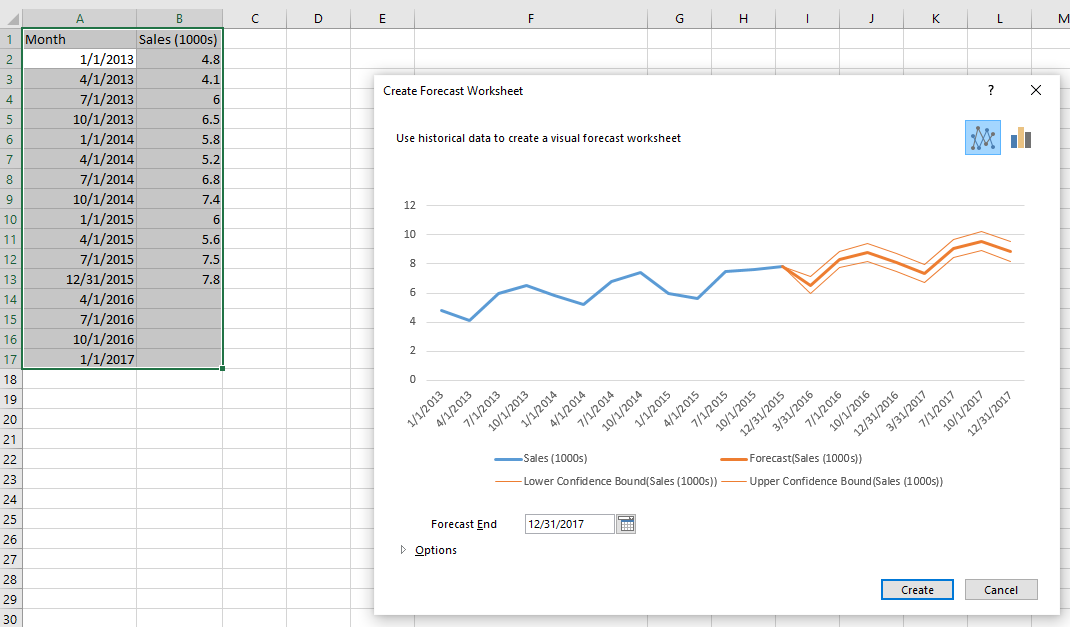Select the sales value 5.8
The height and width of the screenshot is (627, 1070).
click(179, 139)
